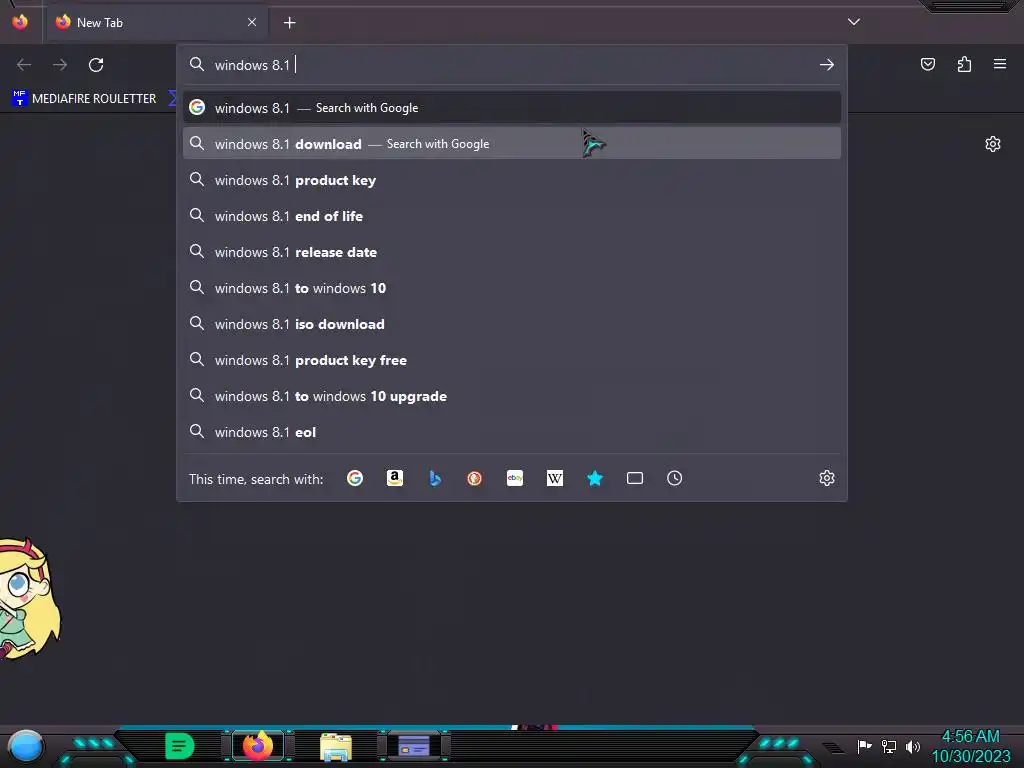The image size is (1024, 768).
Task: Select Bing one-off search engine
Action: (x=435, y=478)
